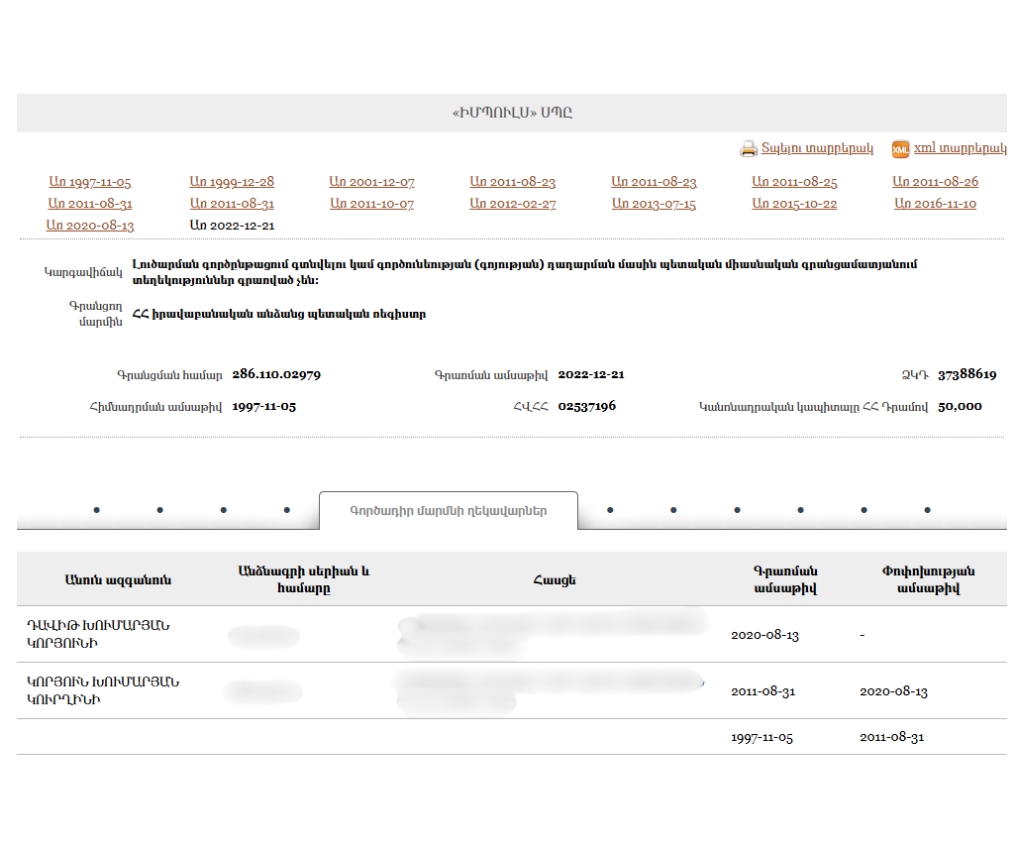View the 2013-07-15 version link
Viewport: 1015px width, 858px height.
click(x=653, y=204)
